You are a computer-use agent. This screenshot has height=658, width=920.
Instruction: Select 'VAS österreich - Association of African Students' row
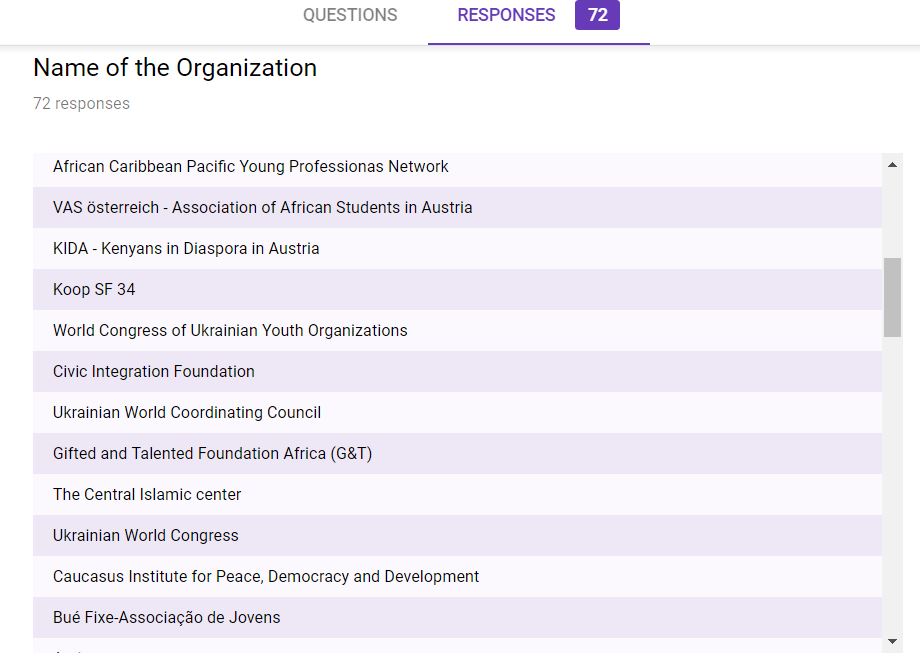pyautogui.click(x=457, y=207)
